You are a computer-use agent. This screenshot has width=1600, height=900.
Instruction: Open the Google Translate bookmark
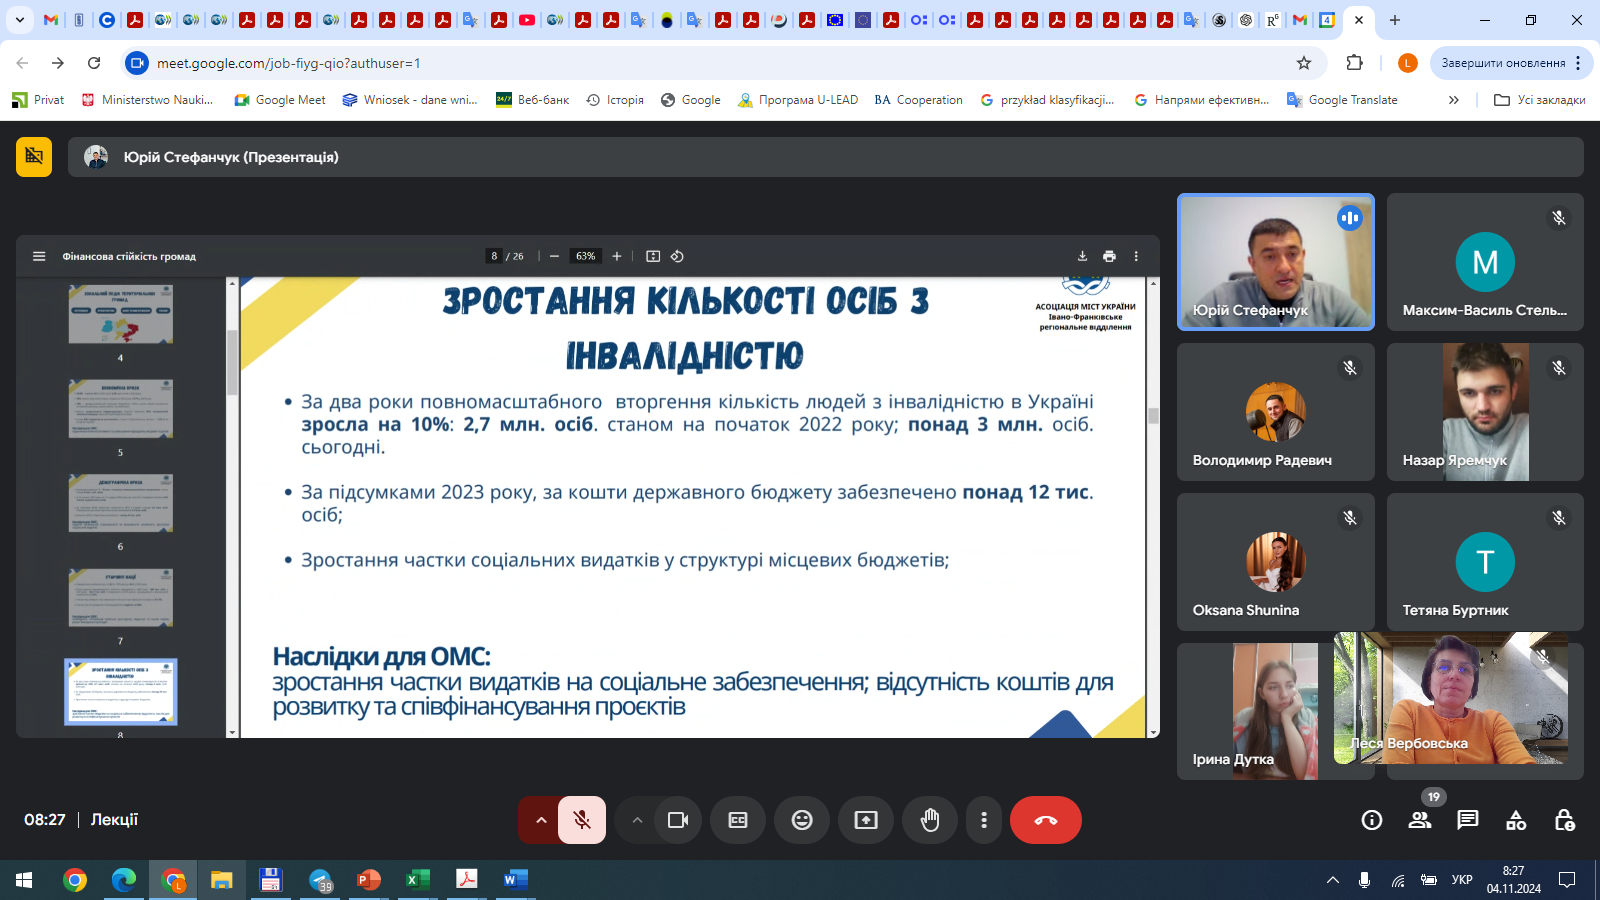pyautogui.click(x=1342, y=100)
